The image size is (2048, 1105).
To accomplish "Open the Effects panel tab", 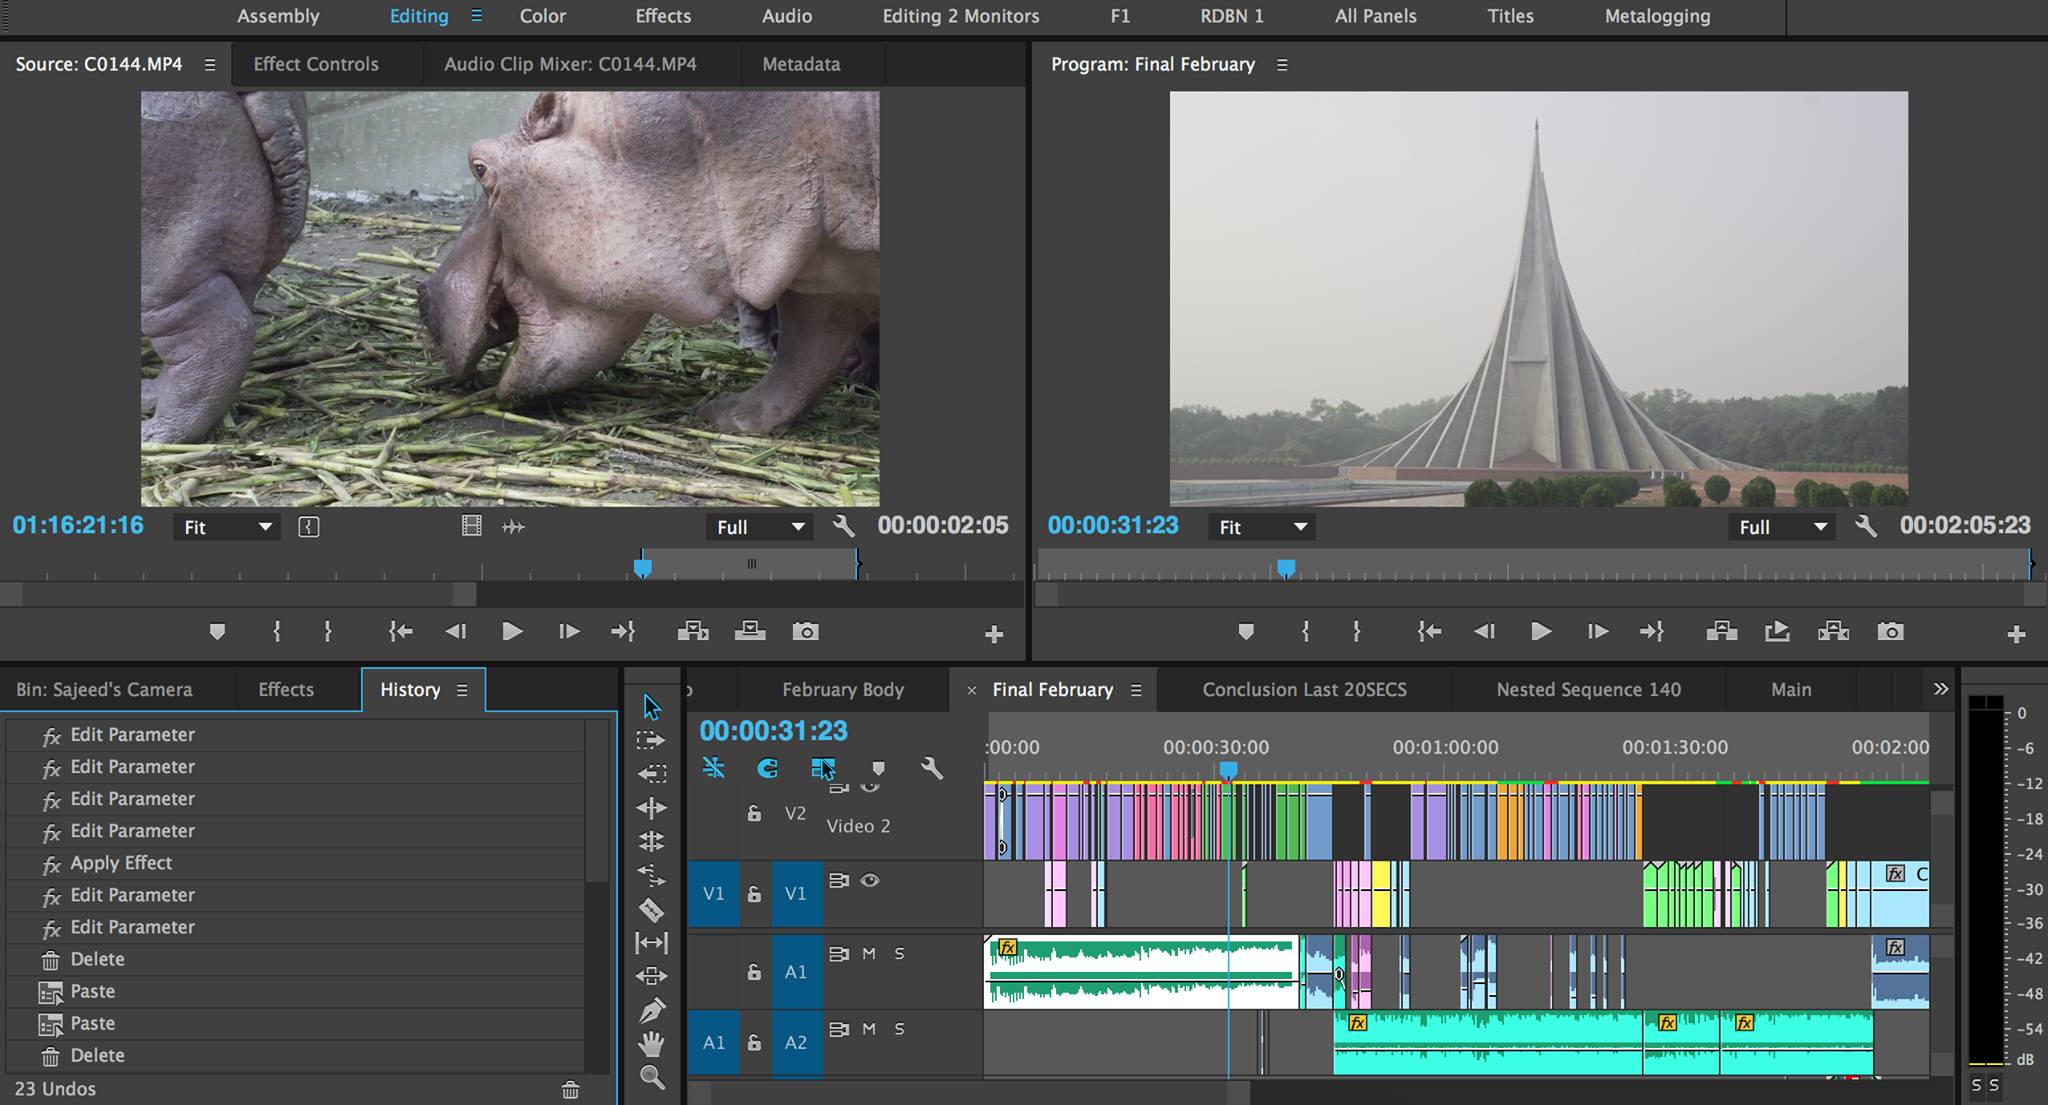I will coord(286,689).
